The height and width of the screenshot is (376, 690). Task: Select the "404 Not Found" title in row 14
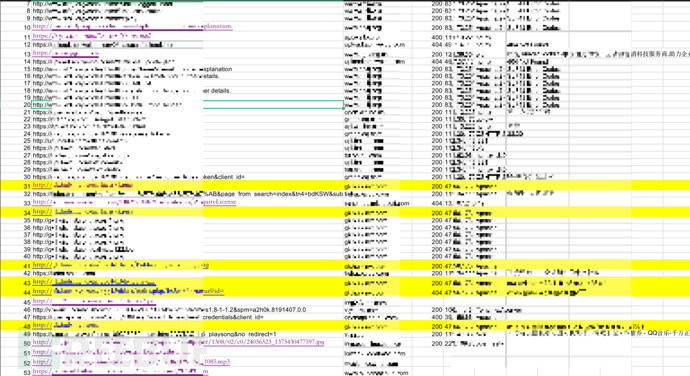(x=528, y=62)
